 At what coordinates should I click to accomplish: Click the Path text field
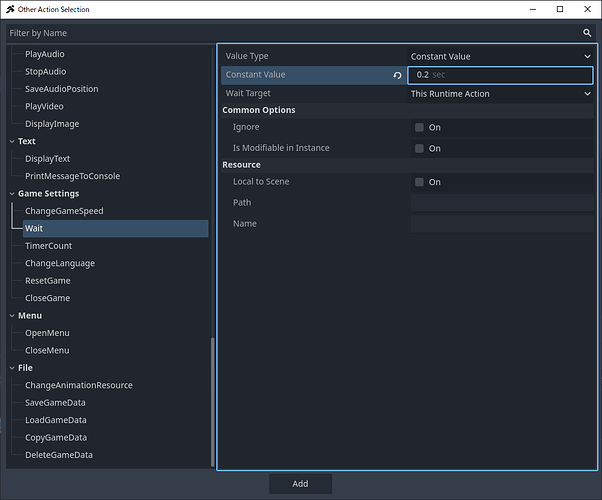[501, 203]
